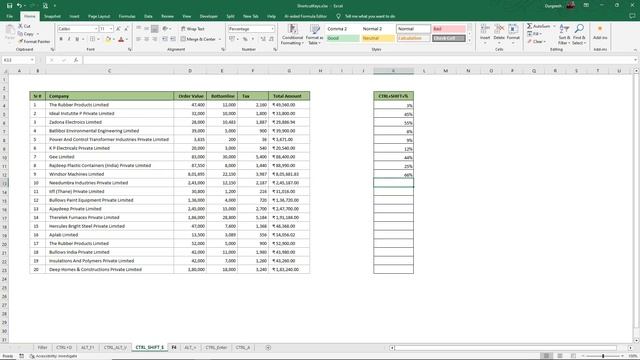
Task: Apply yellow fill color to cell
Action: 108,39
